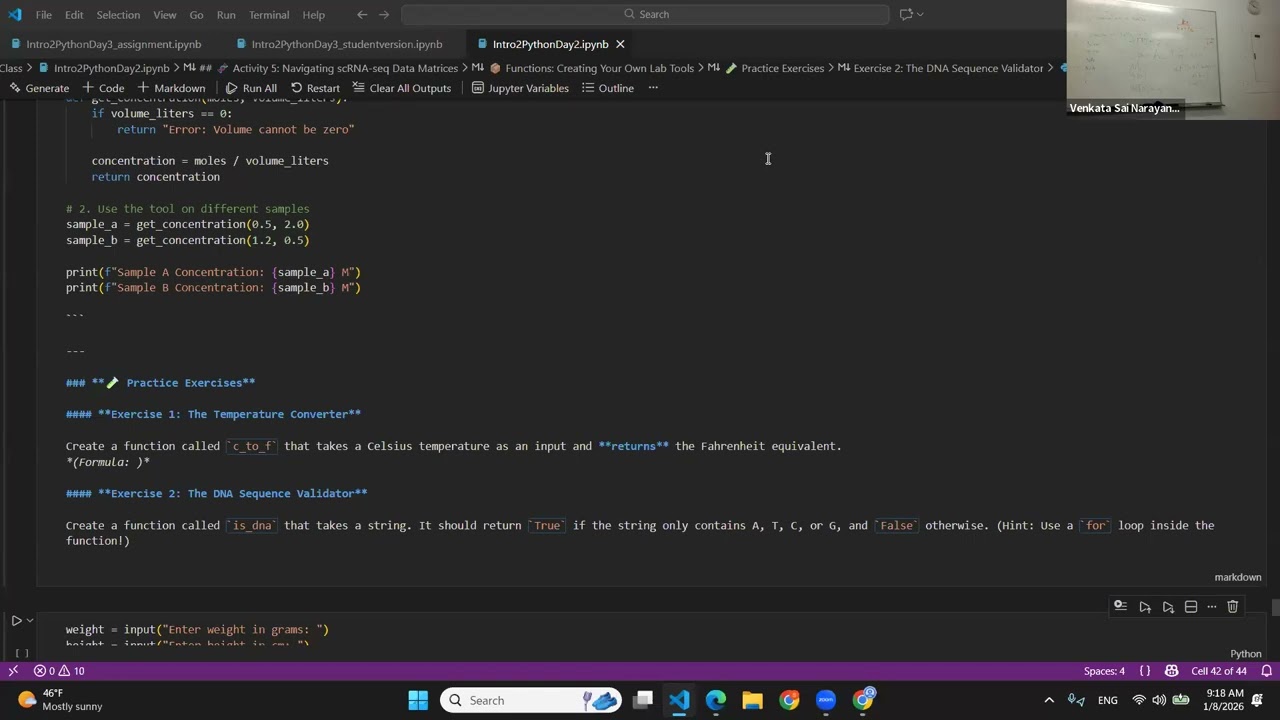
Task: Click Cell 42 of 44 status entry
Action: (x=1219, y=671)
